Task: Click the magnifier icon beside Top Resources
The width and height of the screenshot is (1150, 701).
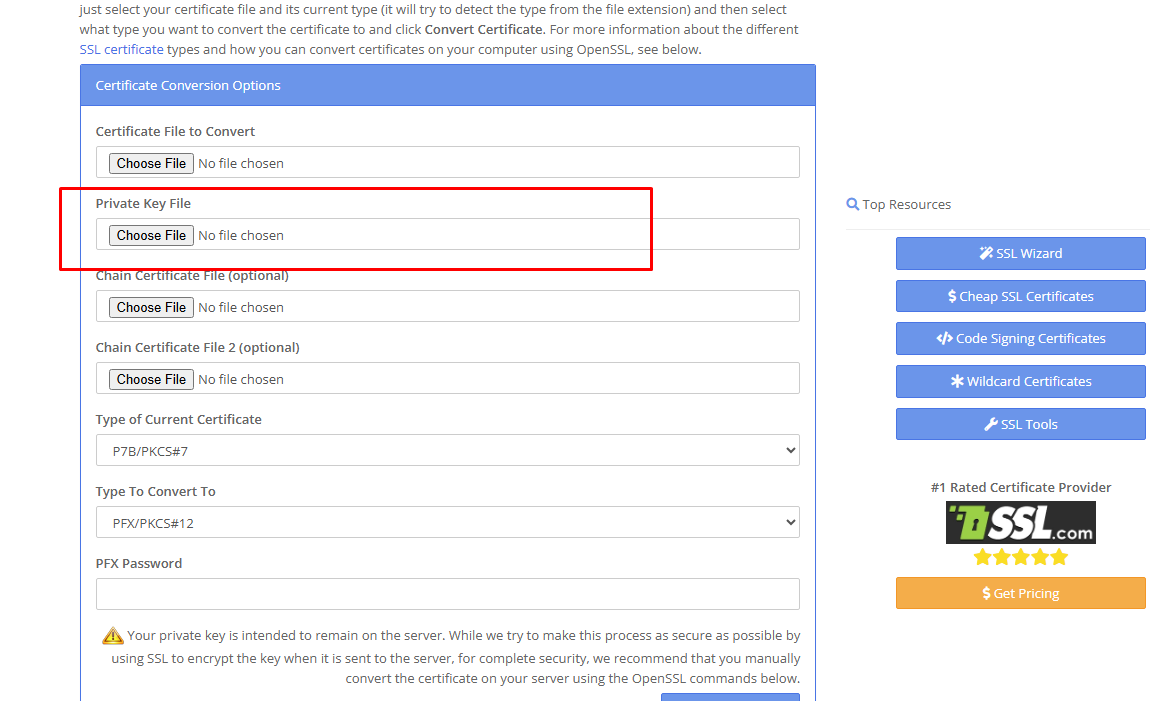Action: coord(852,204)
